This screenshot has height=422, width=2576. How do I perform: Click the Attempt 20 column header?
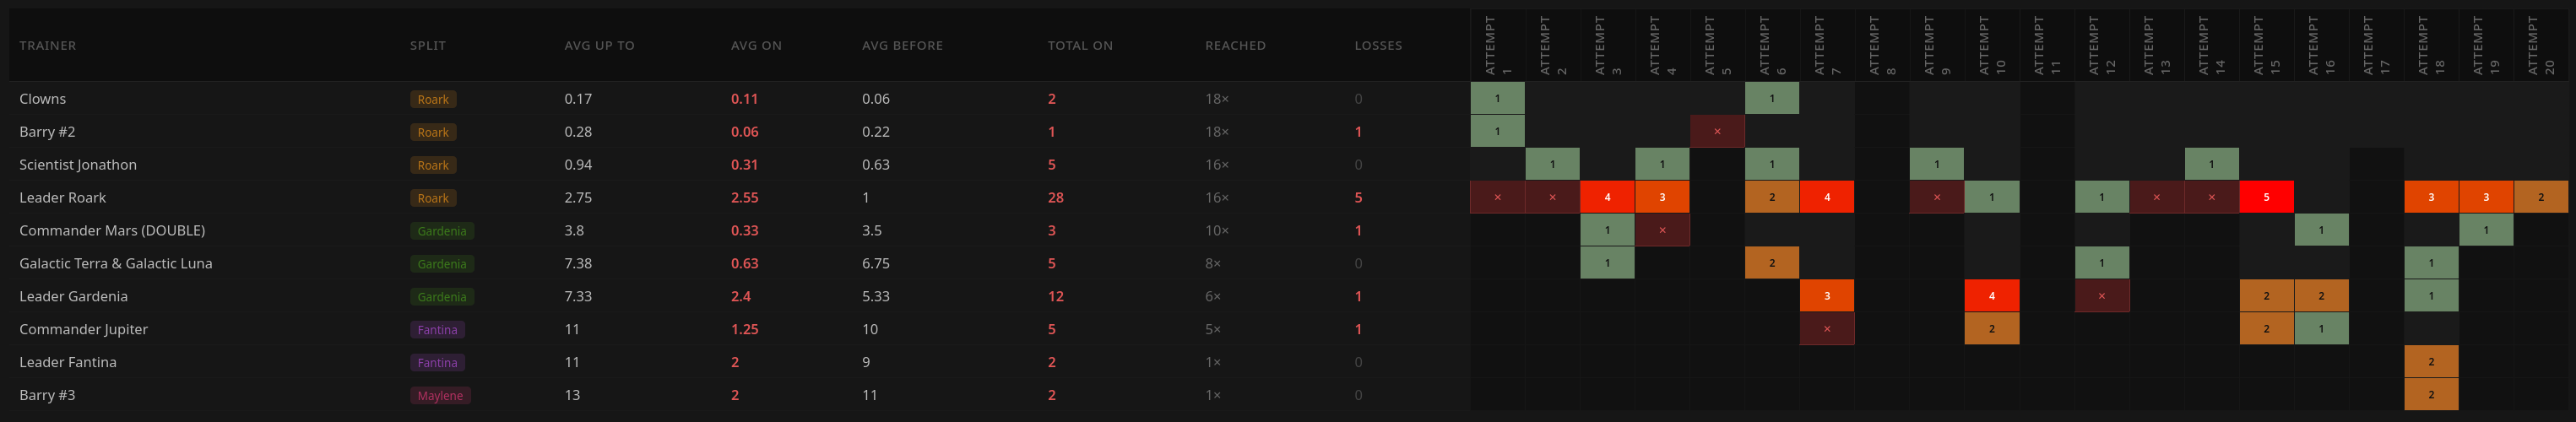(x=2541, y=45)
